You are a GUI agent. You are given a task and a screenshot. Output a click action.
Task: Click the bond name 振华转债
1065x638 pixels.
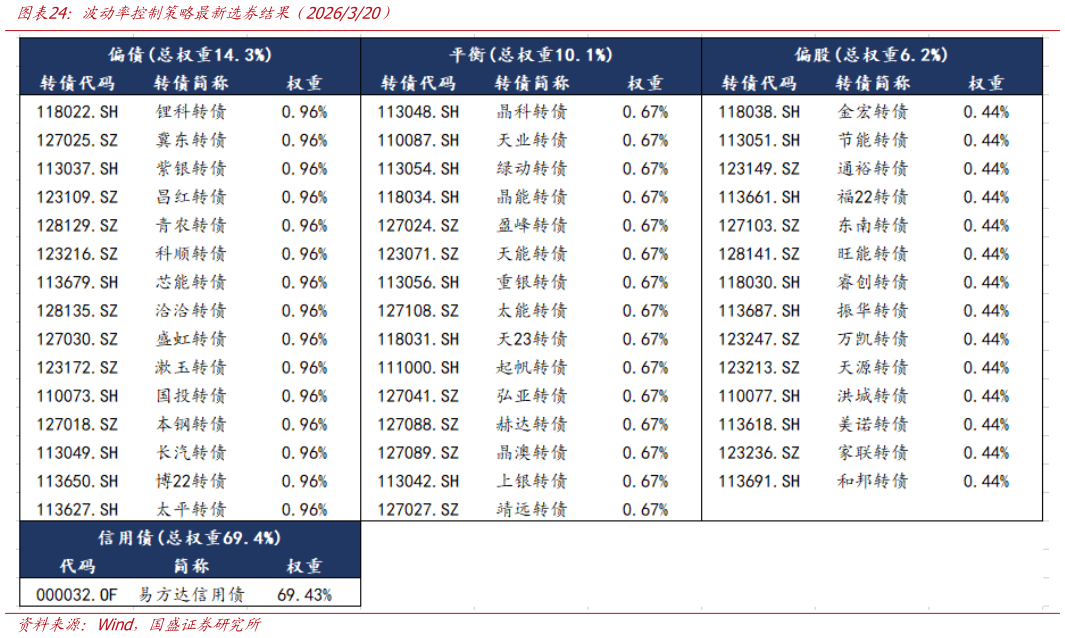873,311
